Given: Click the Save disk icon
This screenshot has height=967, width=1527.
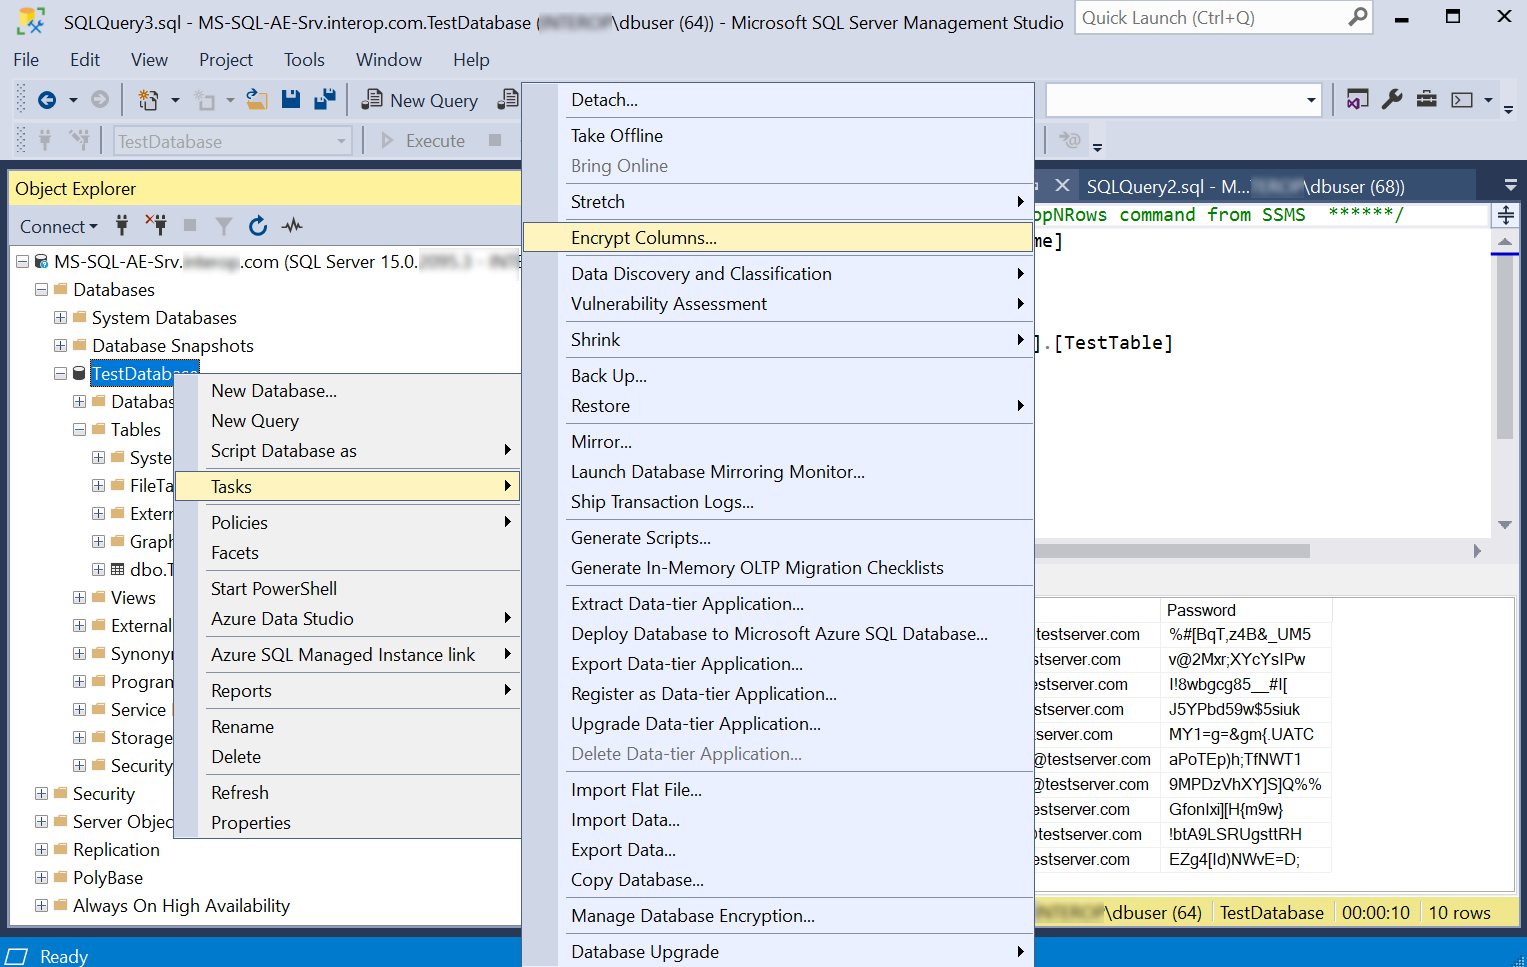Looking at the screenshot, I should (x=291, y=100).
